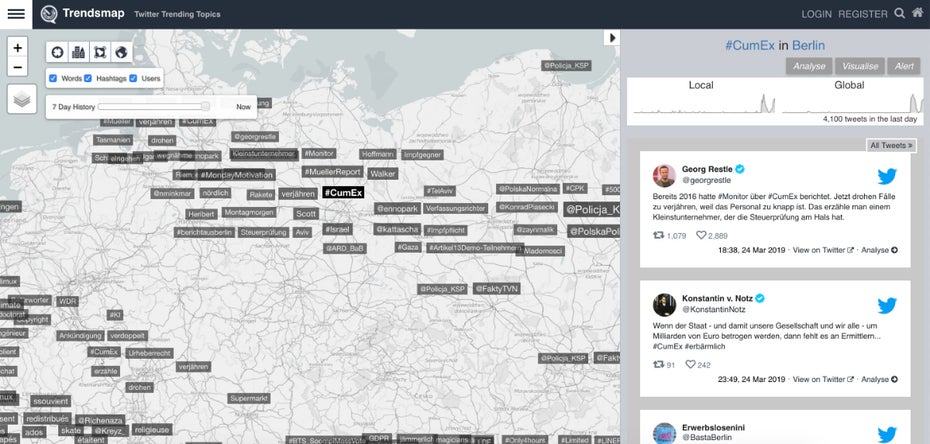Screen dimensions: 930x444
Task: Click the @PolskaNormalna map tag
Action: pos(528,189)
